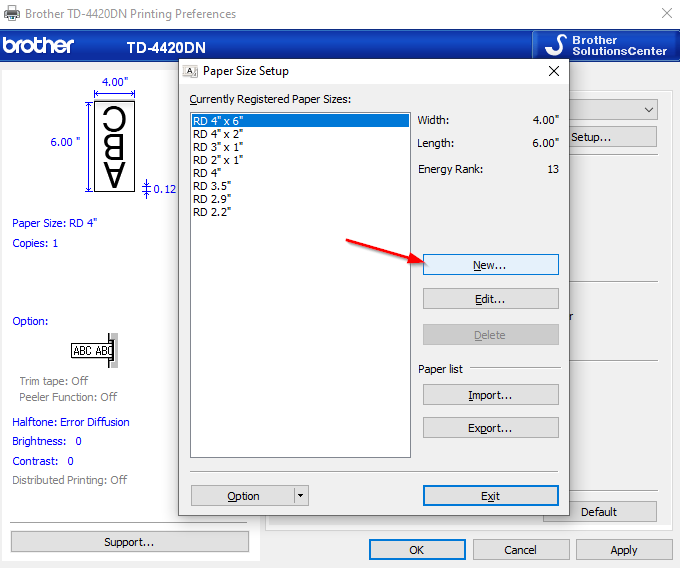Open the Brother Solutions Center link
This screenshot has height=568, width=680.
pyautogui.click(x=606, y=45)
